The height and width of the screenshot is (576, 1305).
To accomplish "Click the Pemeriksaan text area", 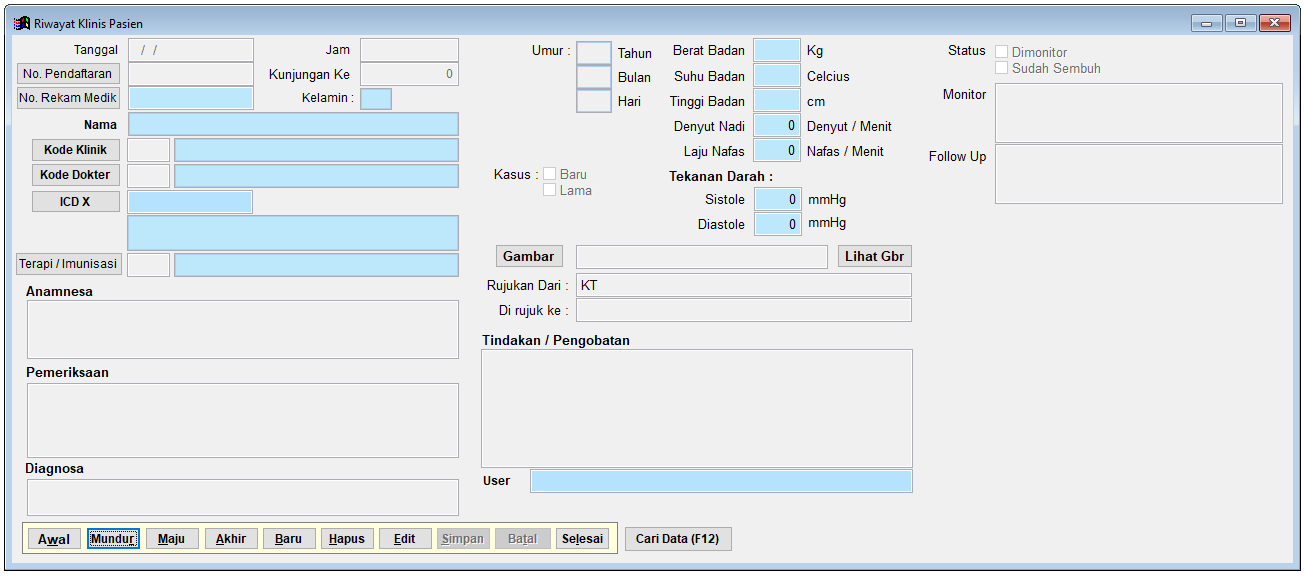I will click(243, 420).
